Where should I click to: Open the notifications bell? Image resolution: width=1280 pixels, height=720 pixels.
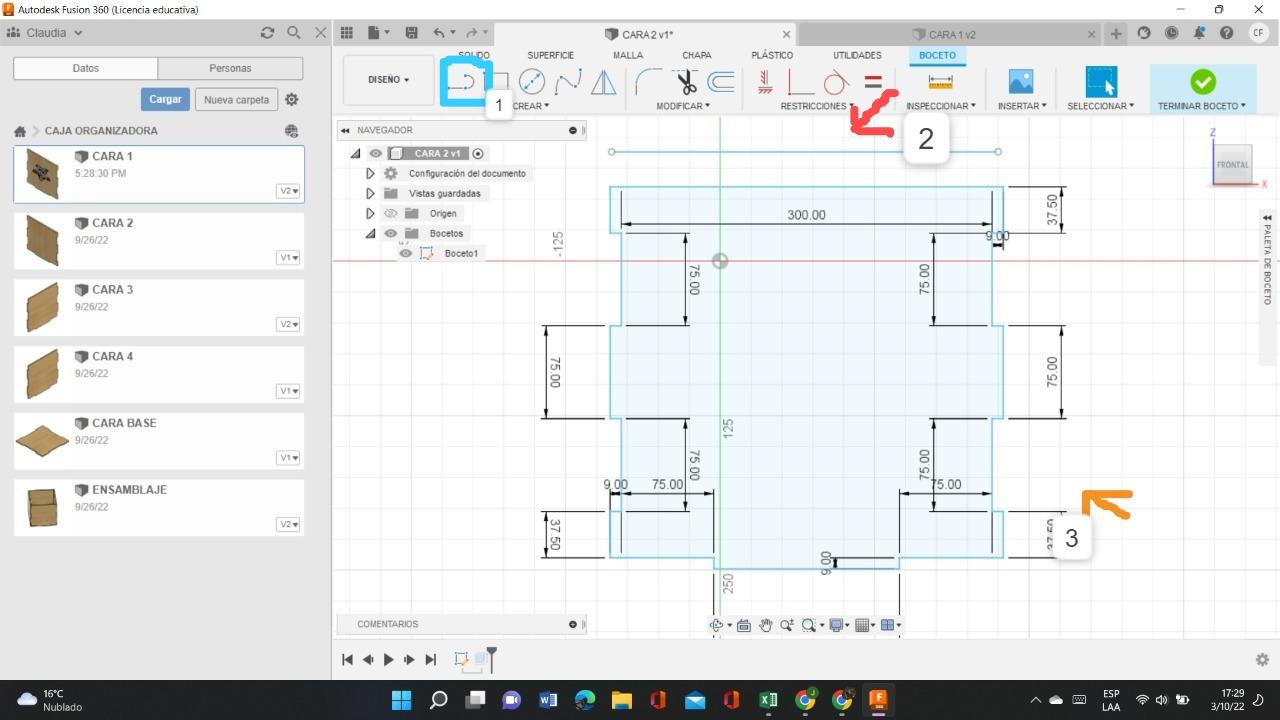(1200, 33)
